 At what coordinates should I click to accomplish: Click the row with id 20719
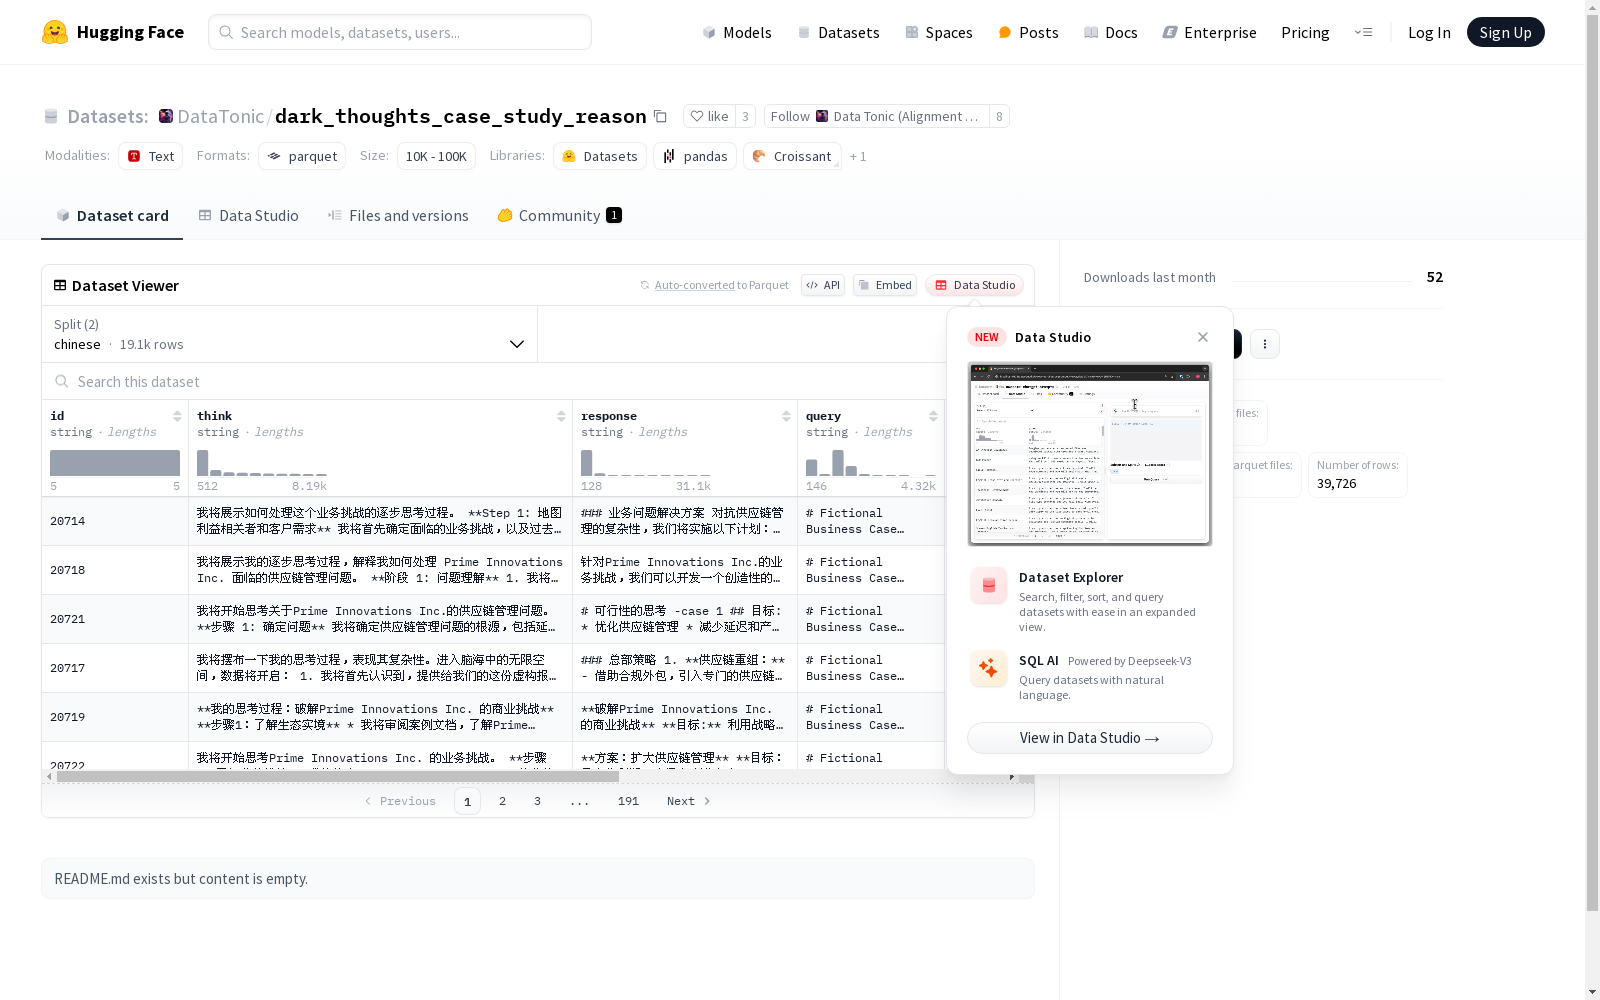point(493,717)
